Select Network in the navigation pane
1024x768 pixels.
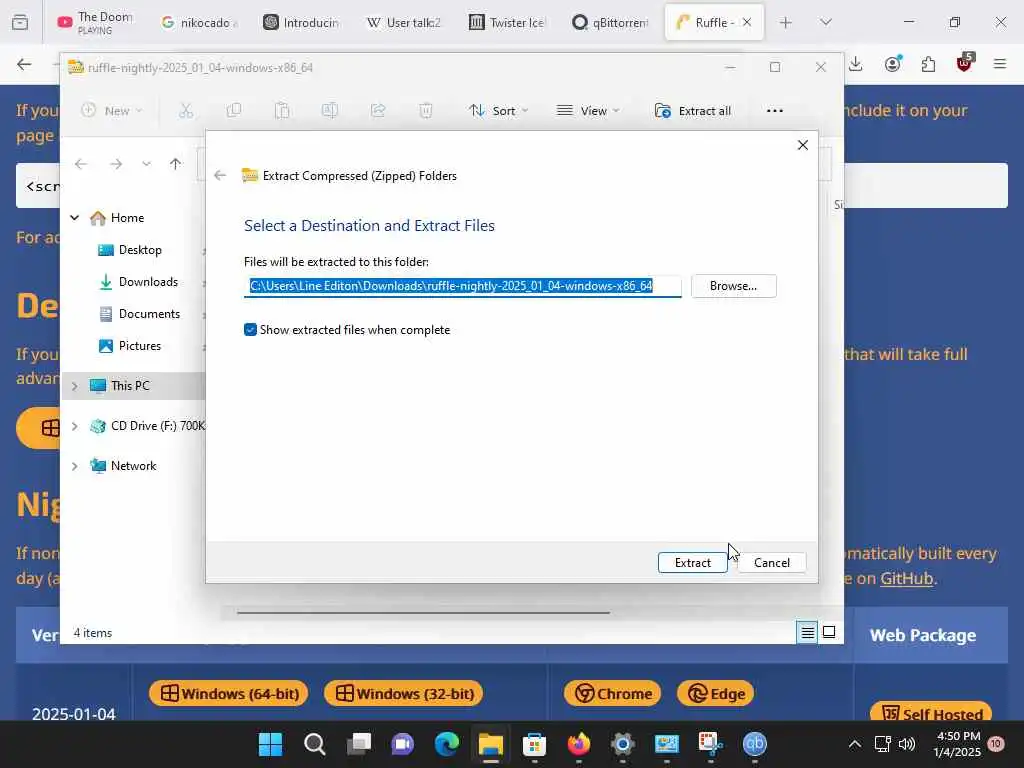point(133,466)
